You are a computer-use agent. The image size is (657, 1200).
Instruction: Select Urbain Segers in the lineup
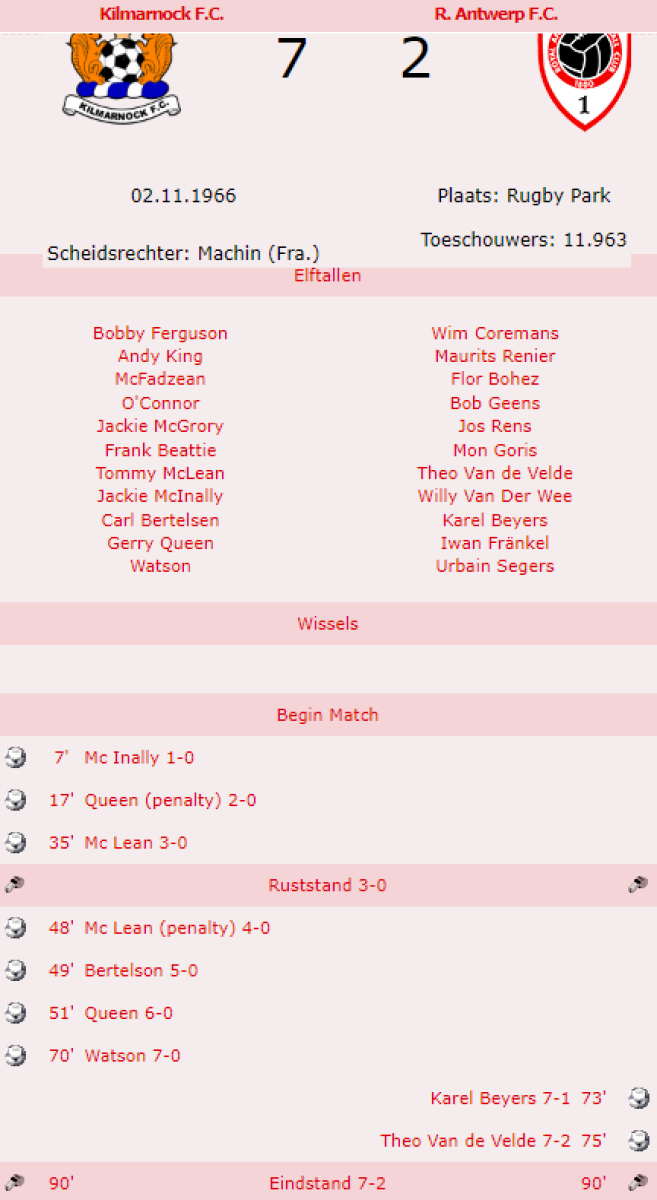[495, 566]
